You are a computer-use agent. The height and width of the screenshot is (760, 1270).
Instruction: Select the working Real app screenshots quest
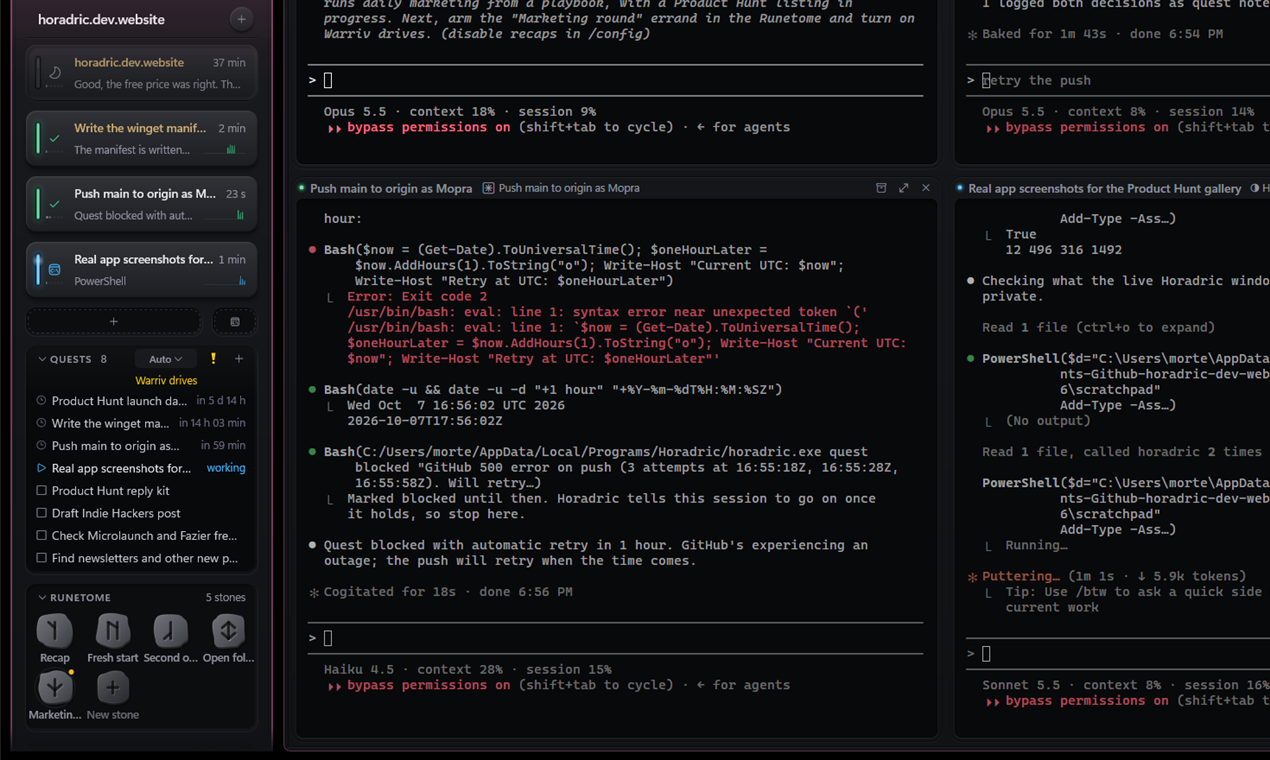pos(141,468)
